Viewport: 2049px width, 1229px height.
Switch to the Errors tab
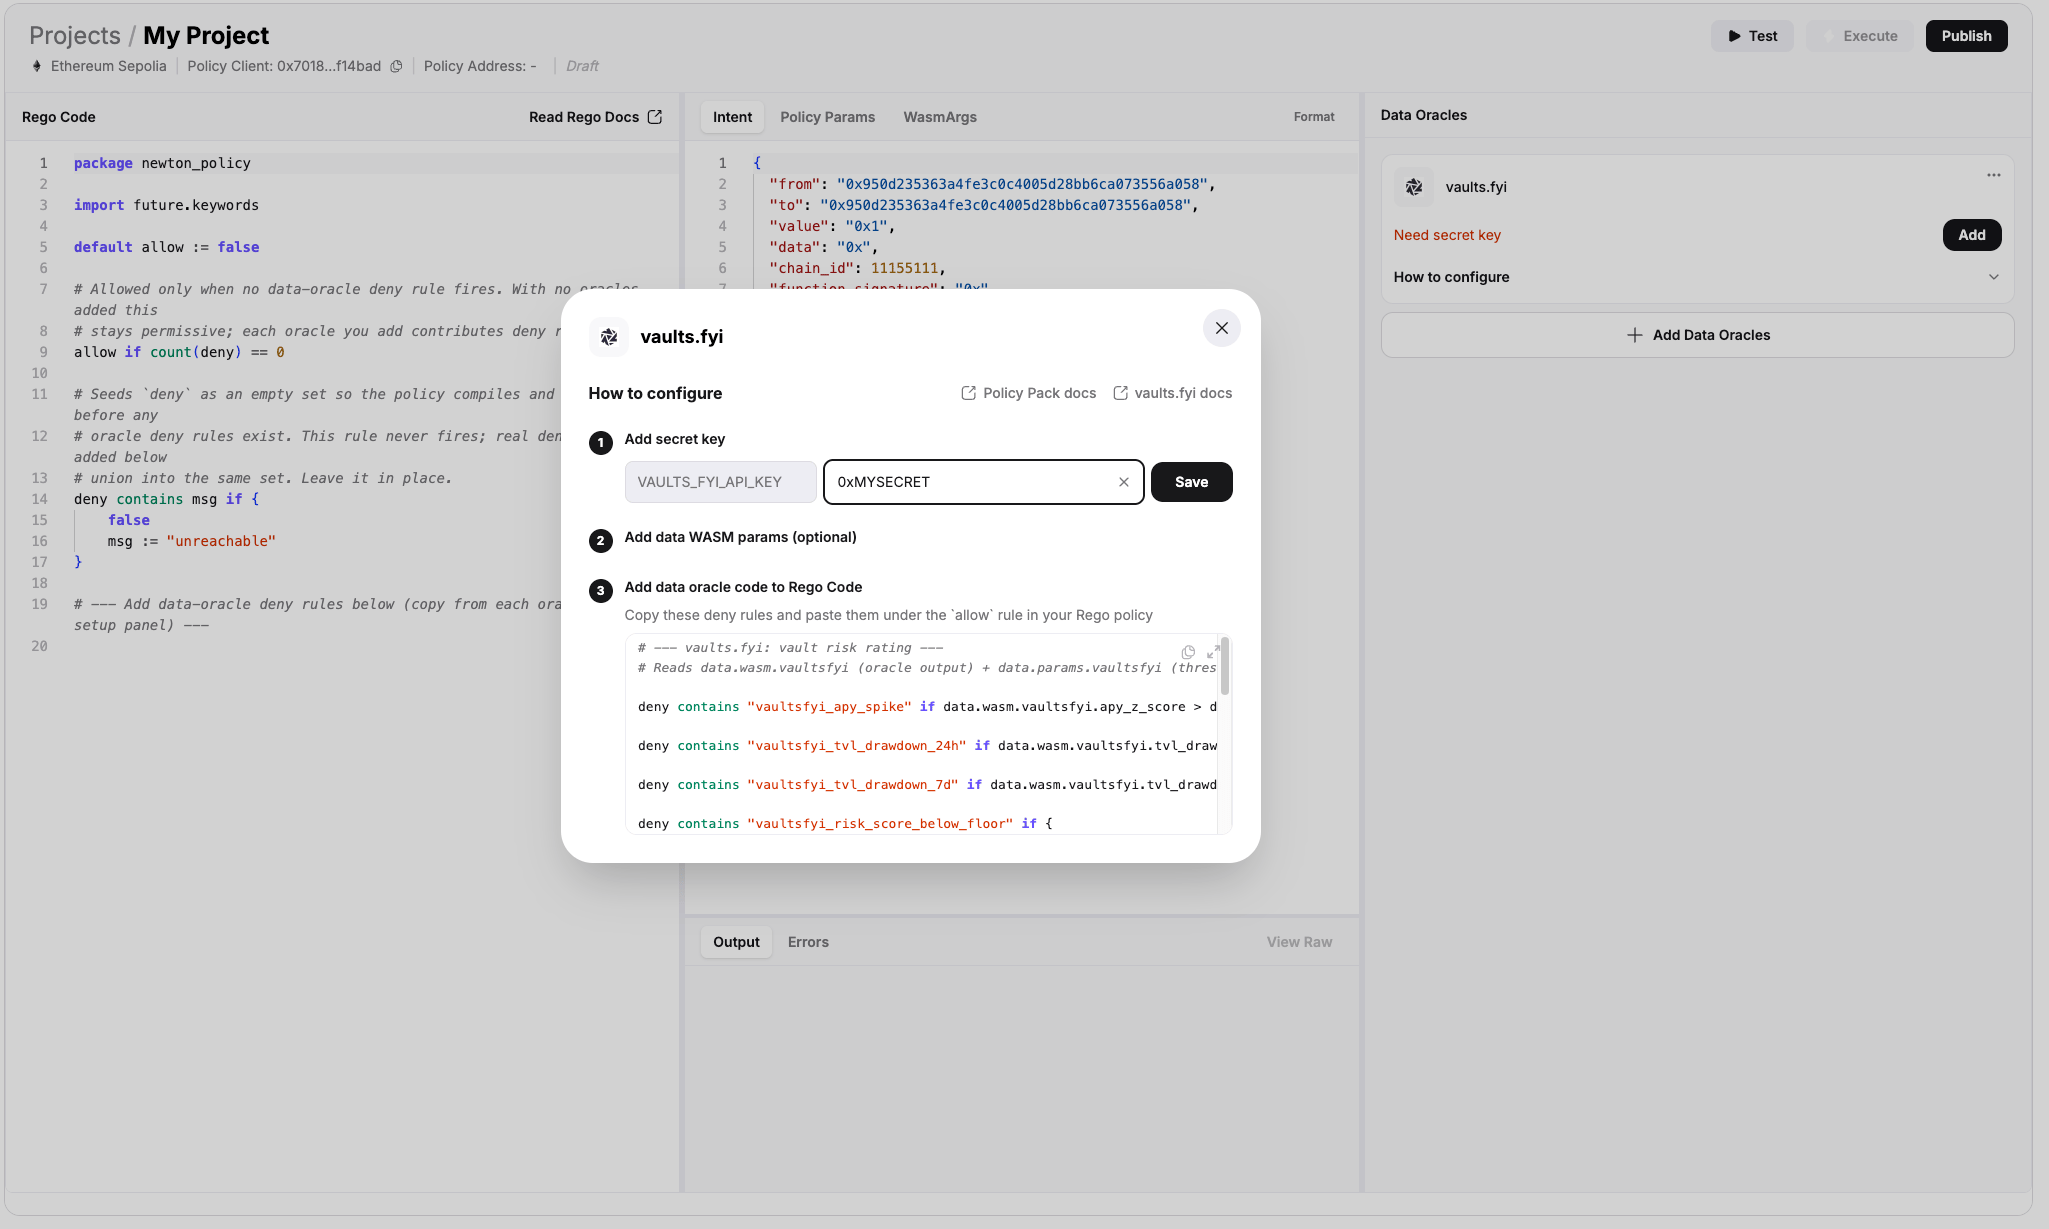[x=808, y=942]
